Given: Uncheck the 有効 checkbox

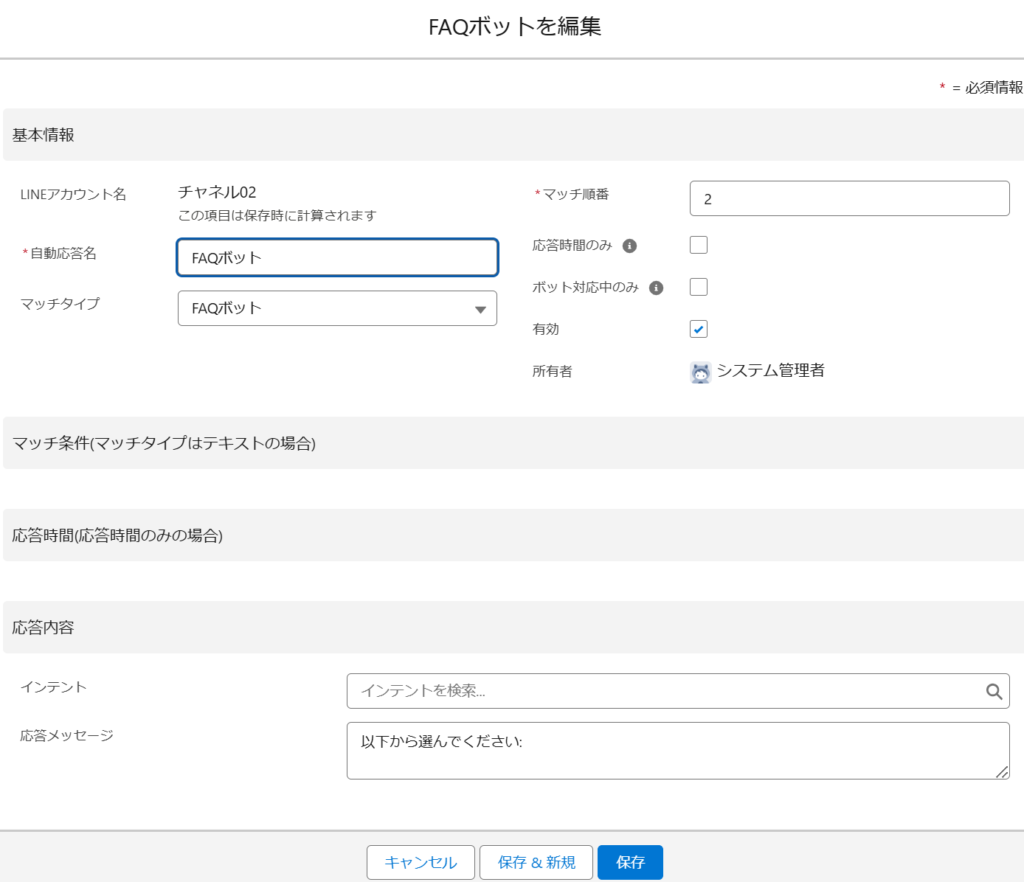Looking at the screenshot, I should tap(699, 329).
